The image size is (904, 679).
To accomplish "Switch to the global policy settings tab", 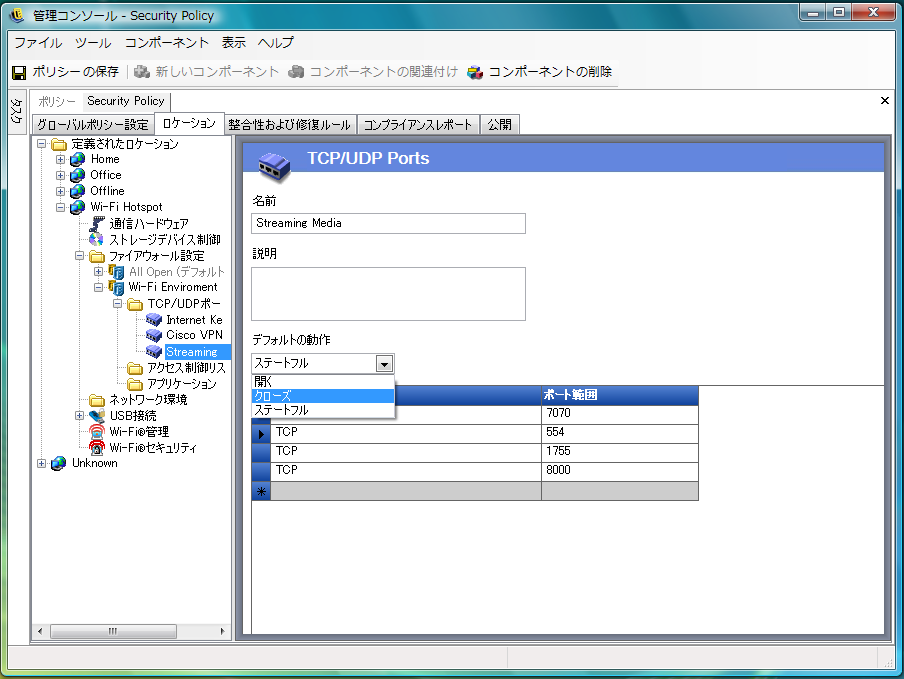I will (x=93, y=125).
